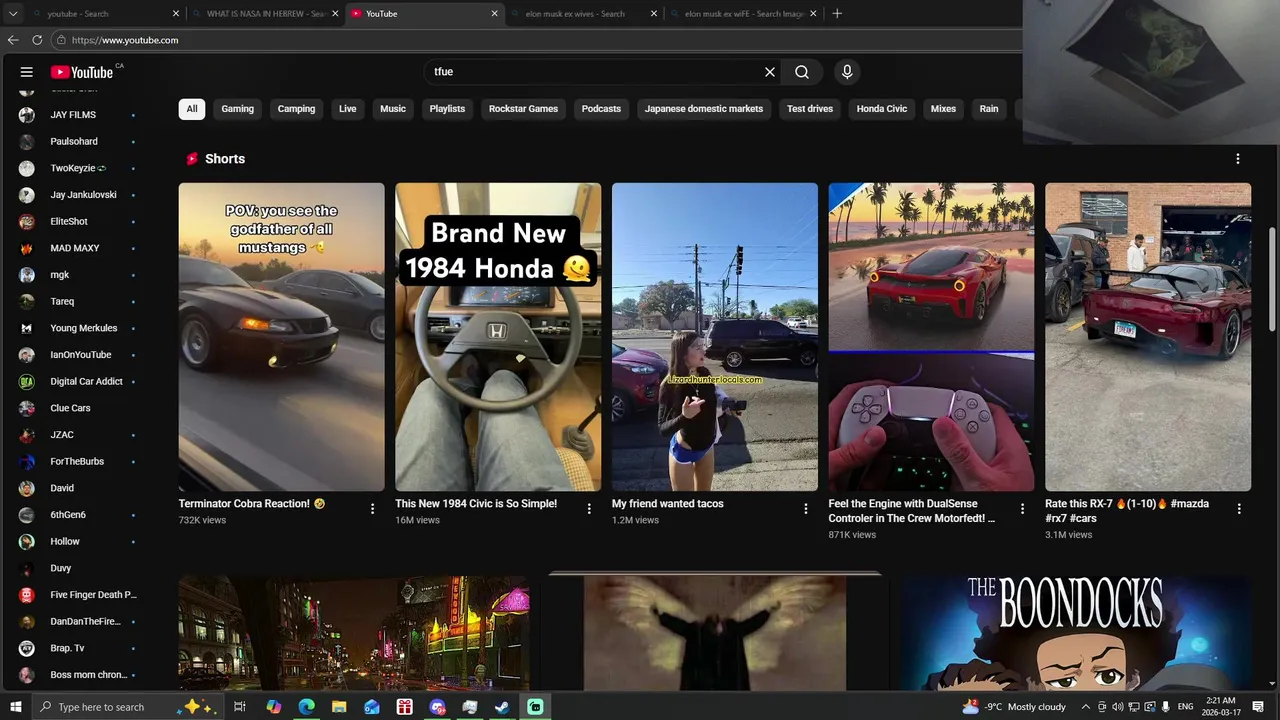The height and width of the screenshot is (720, 1280).
Task: Close the active YouTube tab
Action: point(494,14)
